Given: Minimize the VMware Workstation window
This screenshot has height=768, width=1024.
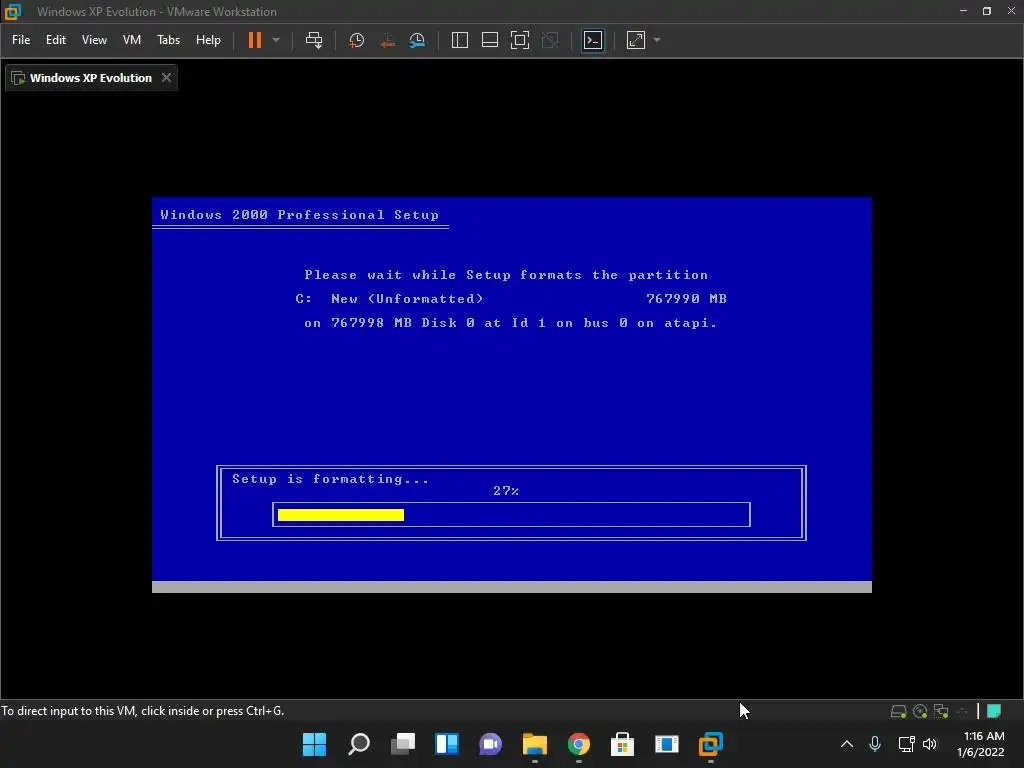Looking at the screenshot, I should tap(963, 11).
